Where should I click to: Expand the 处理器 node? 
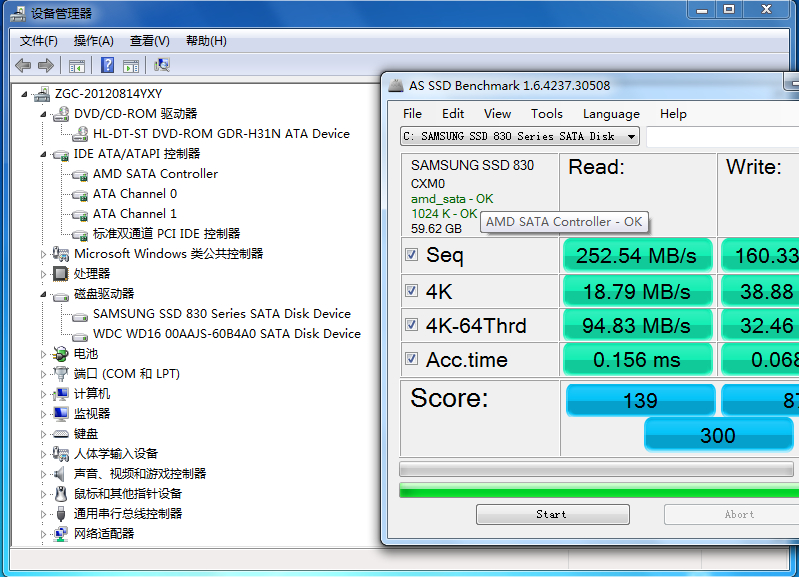(43, 274)
